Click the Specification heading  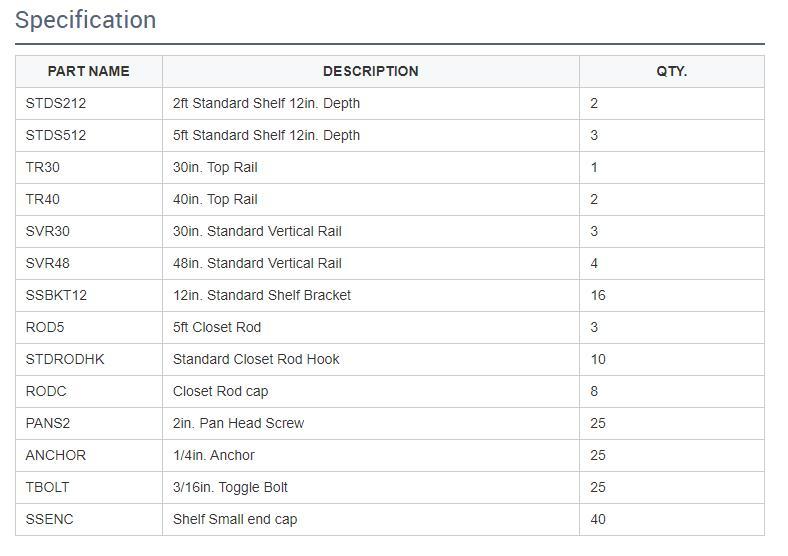coord(85,21)
